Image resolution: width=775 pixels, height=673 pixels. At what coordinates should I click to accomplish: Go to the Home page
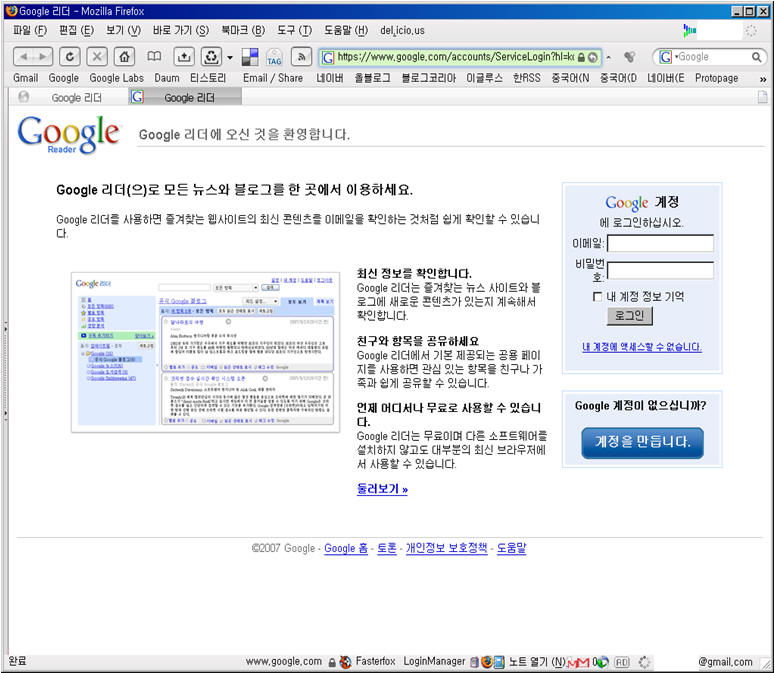(x=124, y=57)
